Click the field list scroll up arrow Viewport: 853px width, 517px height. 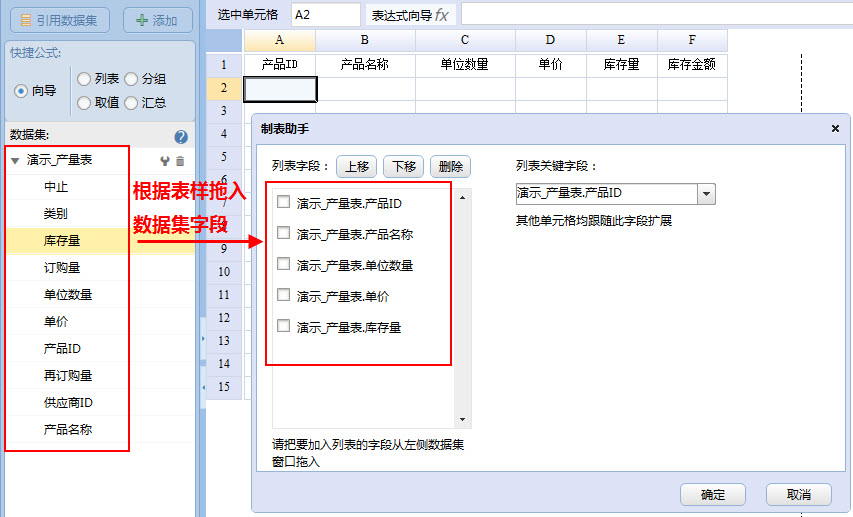click(x=462, y=198)
